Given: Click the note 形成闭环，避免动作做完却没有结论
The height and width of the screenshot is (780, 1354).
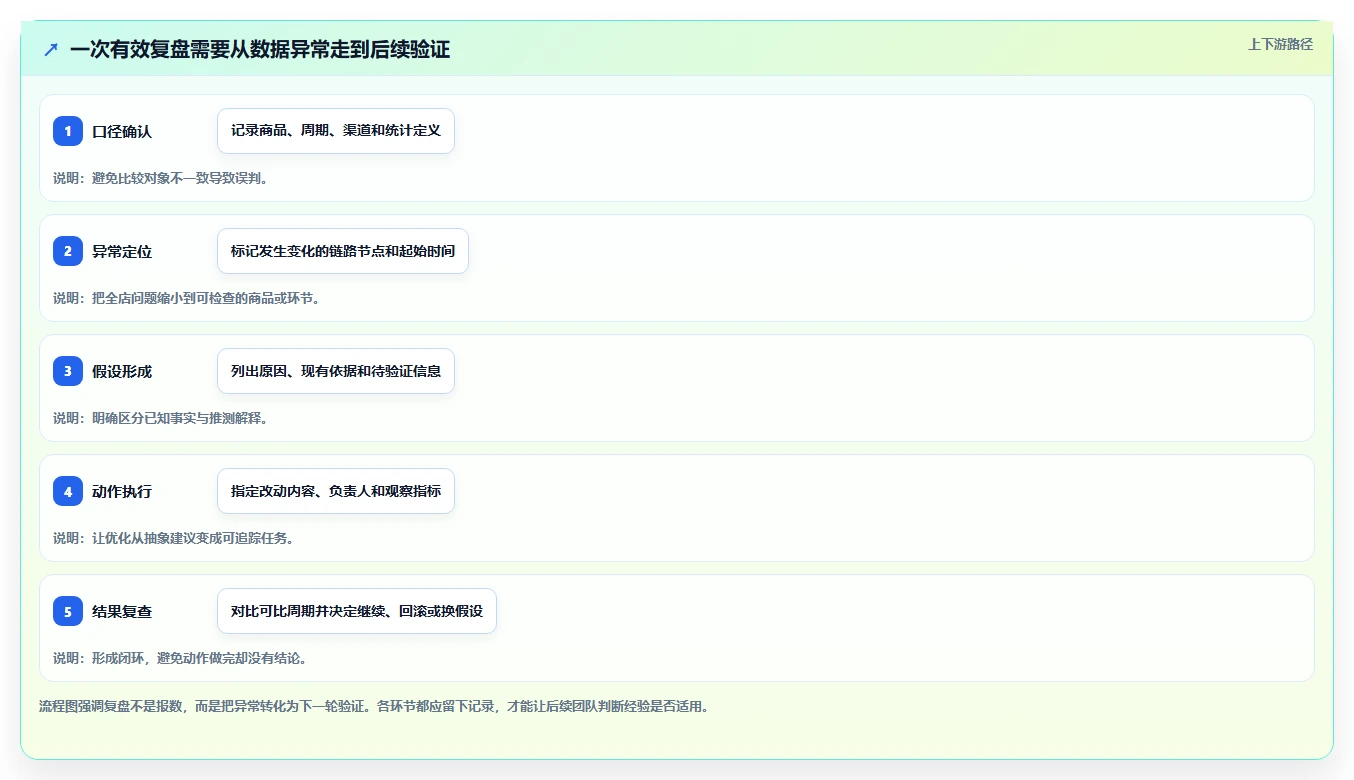Looking at the screenshot, I should click(180, 658).
